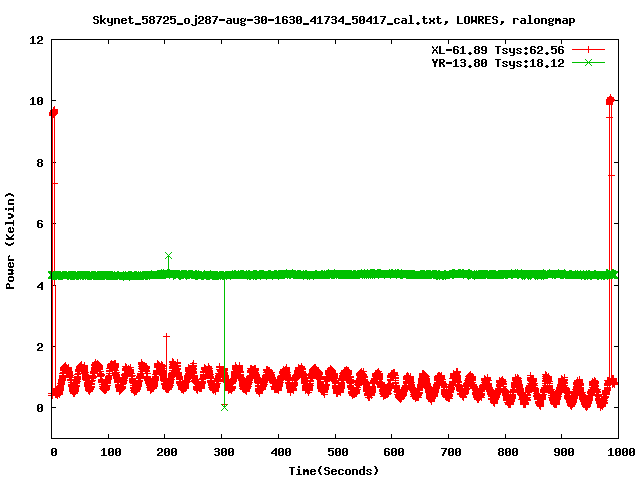The height and width of the screenshot is (480, 640).
Task: Click the green X marker at zero power
Action: pyautogui.click(x=224, y=407)
